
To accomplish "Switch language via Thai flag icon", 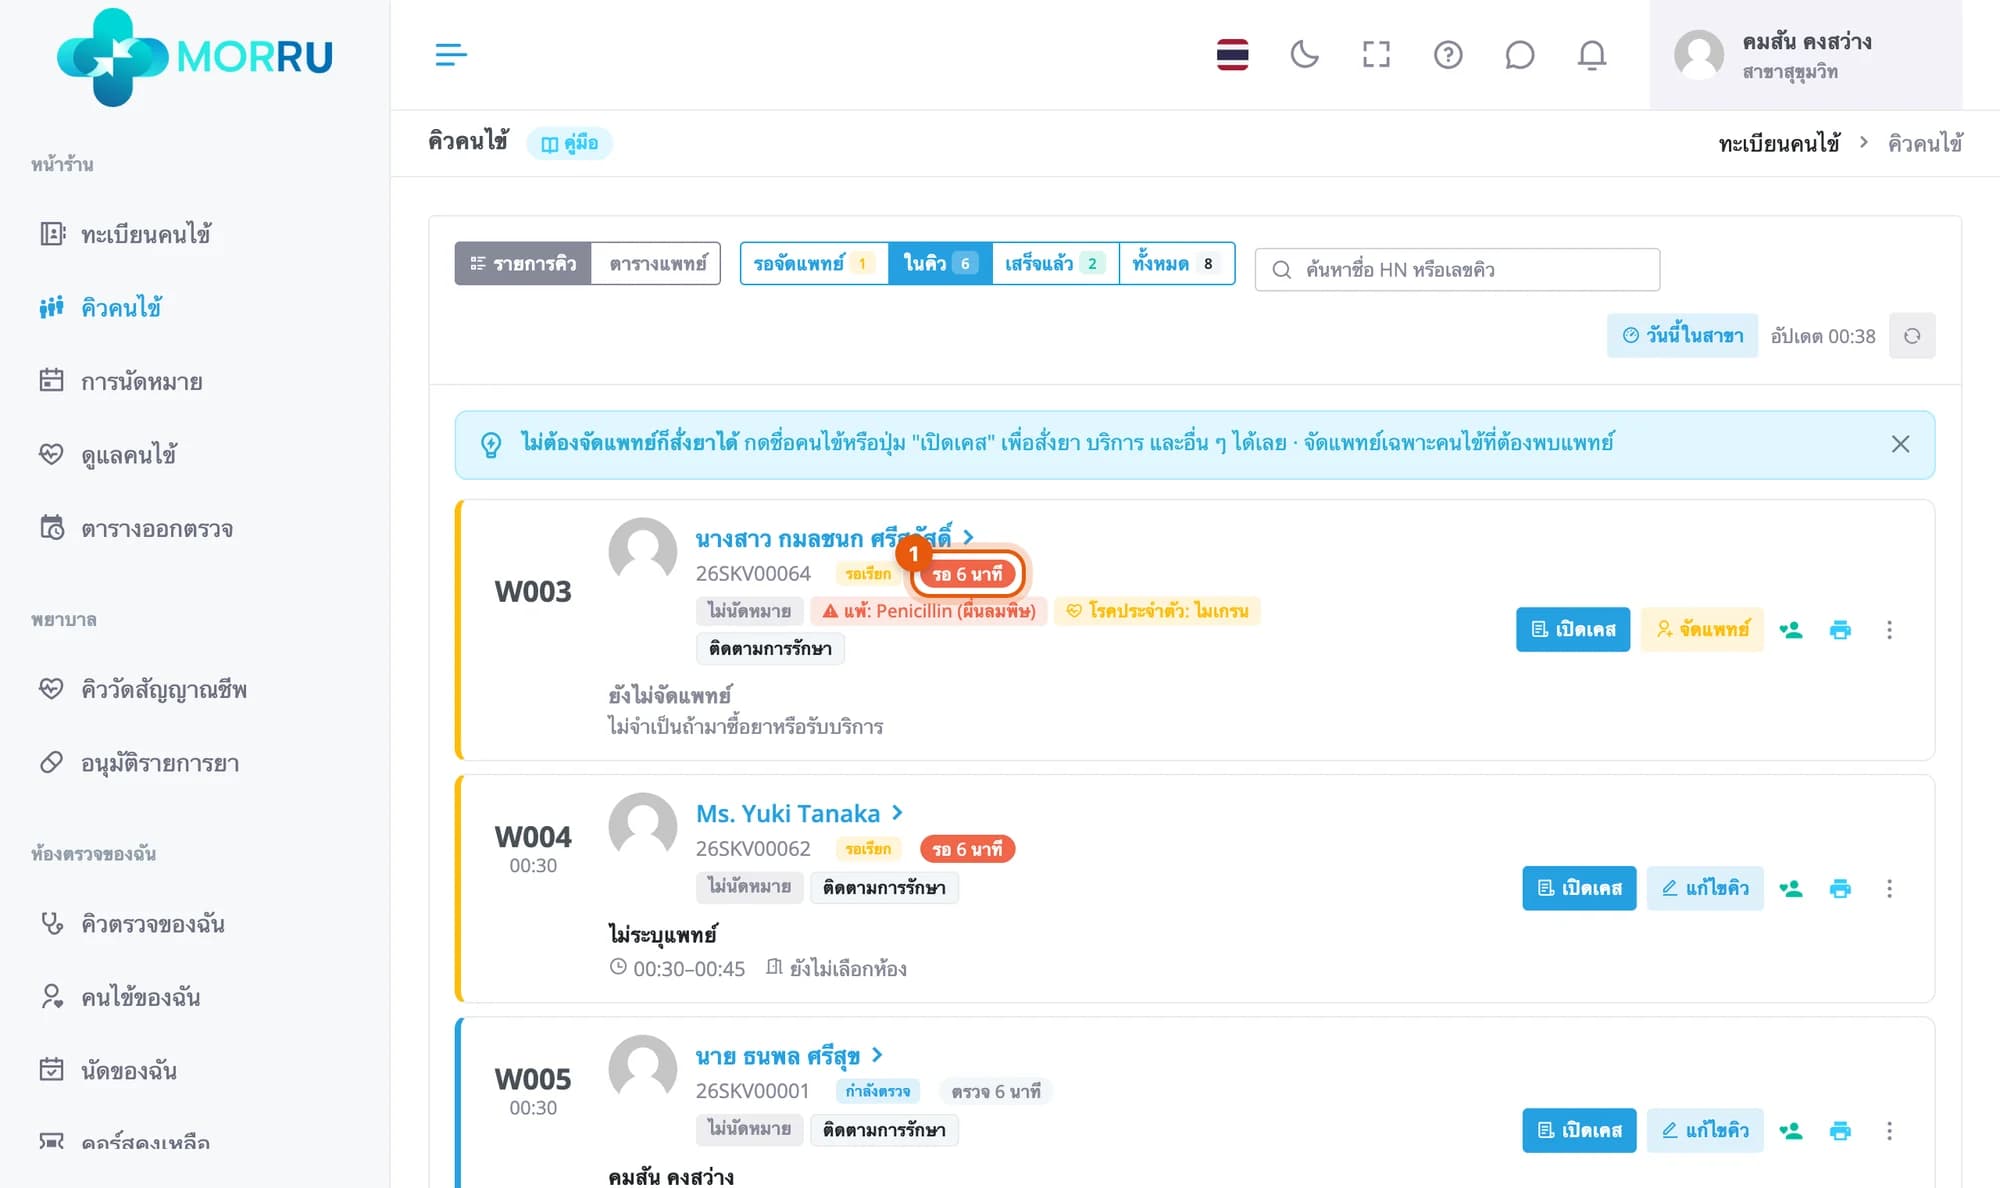I will pyautogui.click(x=1232, y=54).
